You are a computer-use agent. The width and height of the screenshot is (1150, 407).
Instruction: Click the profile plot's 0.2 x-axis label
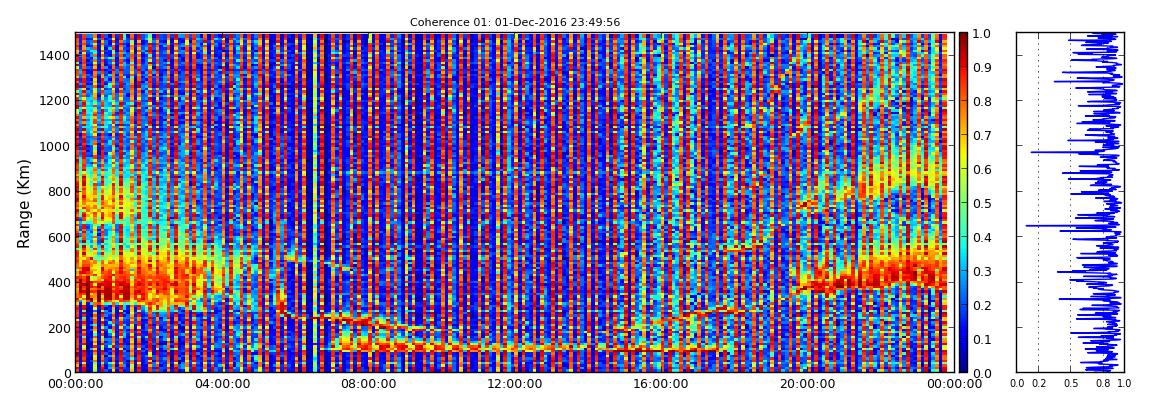1038,384
